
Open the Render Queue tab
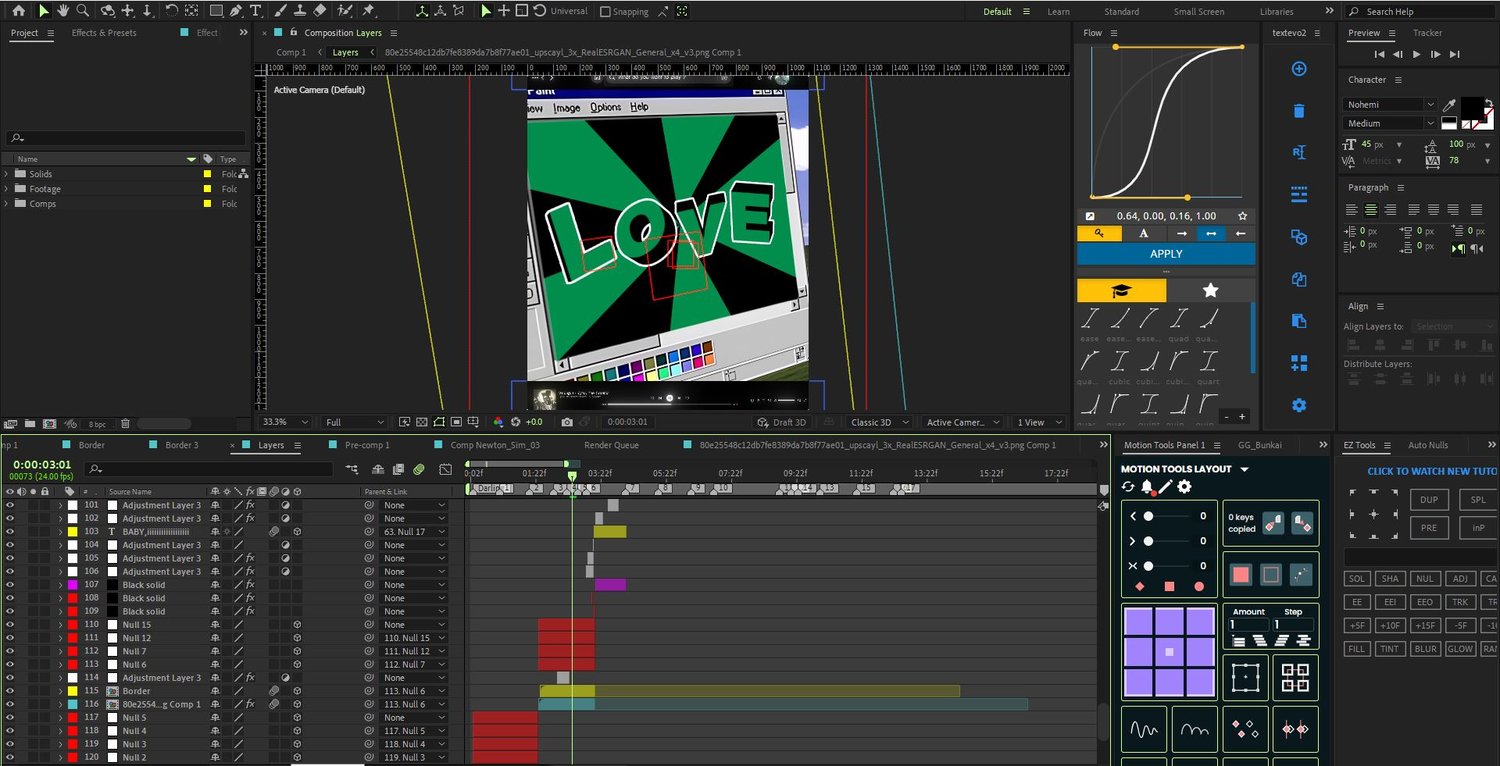pyautogui.click(x=611, y=445)
